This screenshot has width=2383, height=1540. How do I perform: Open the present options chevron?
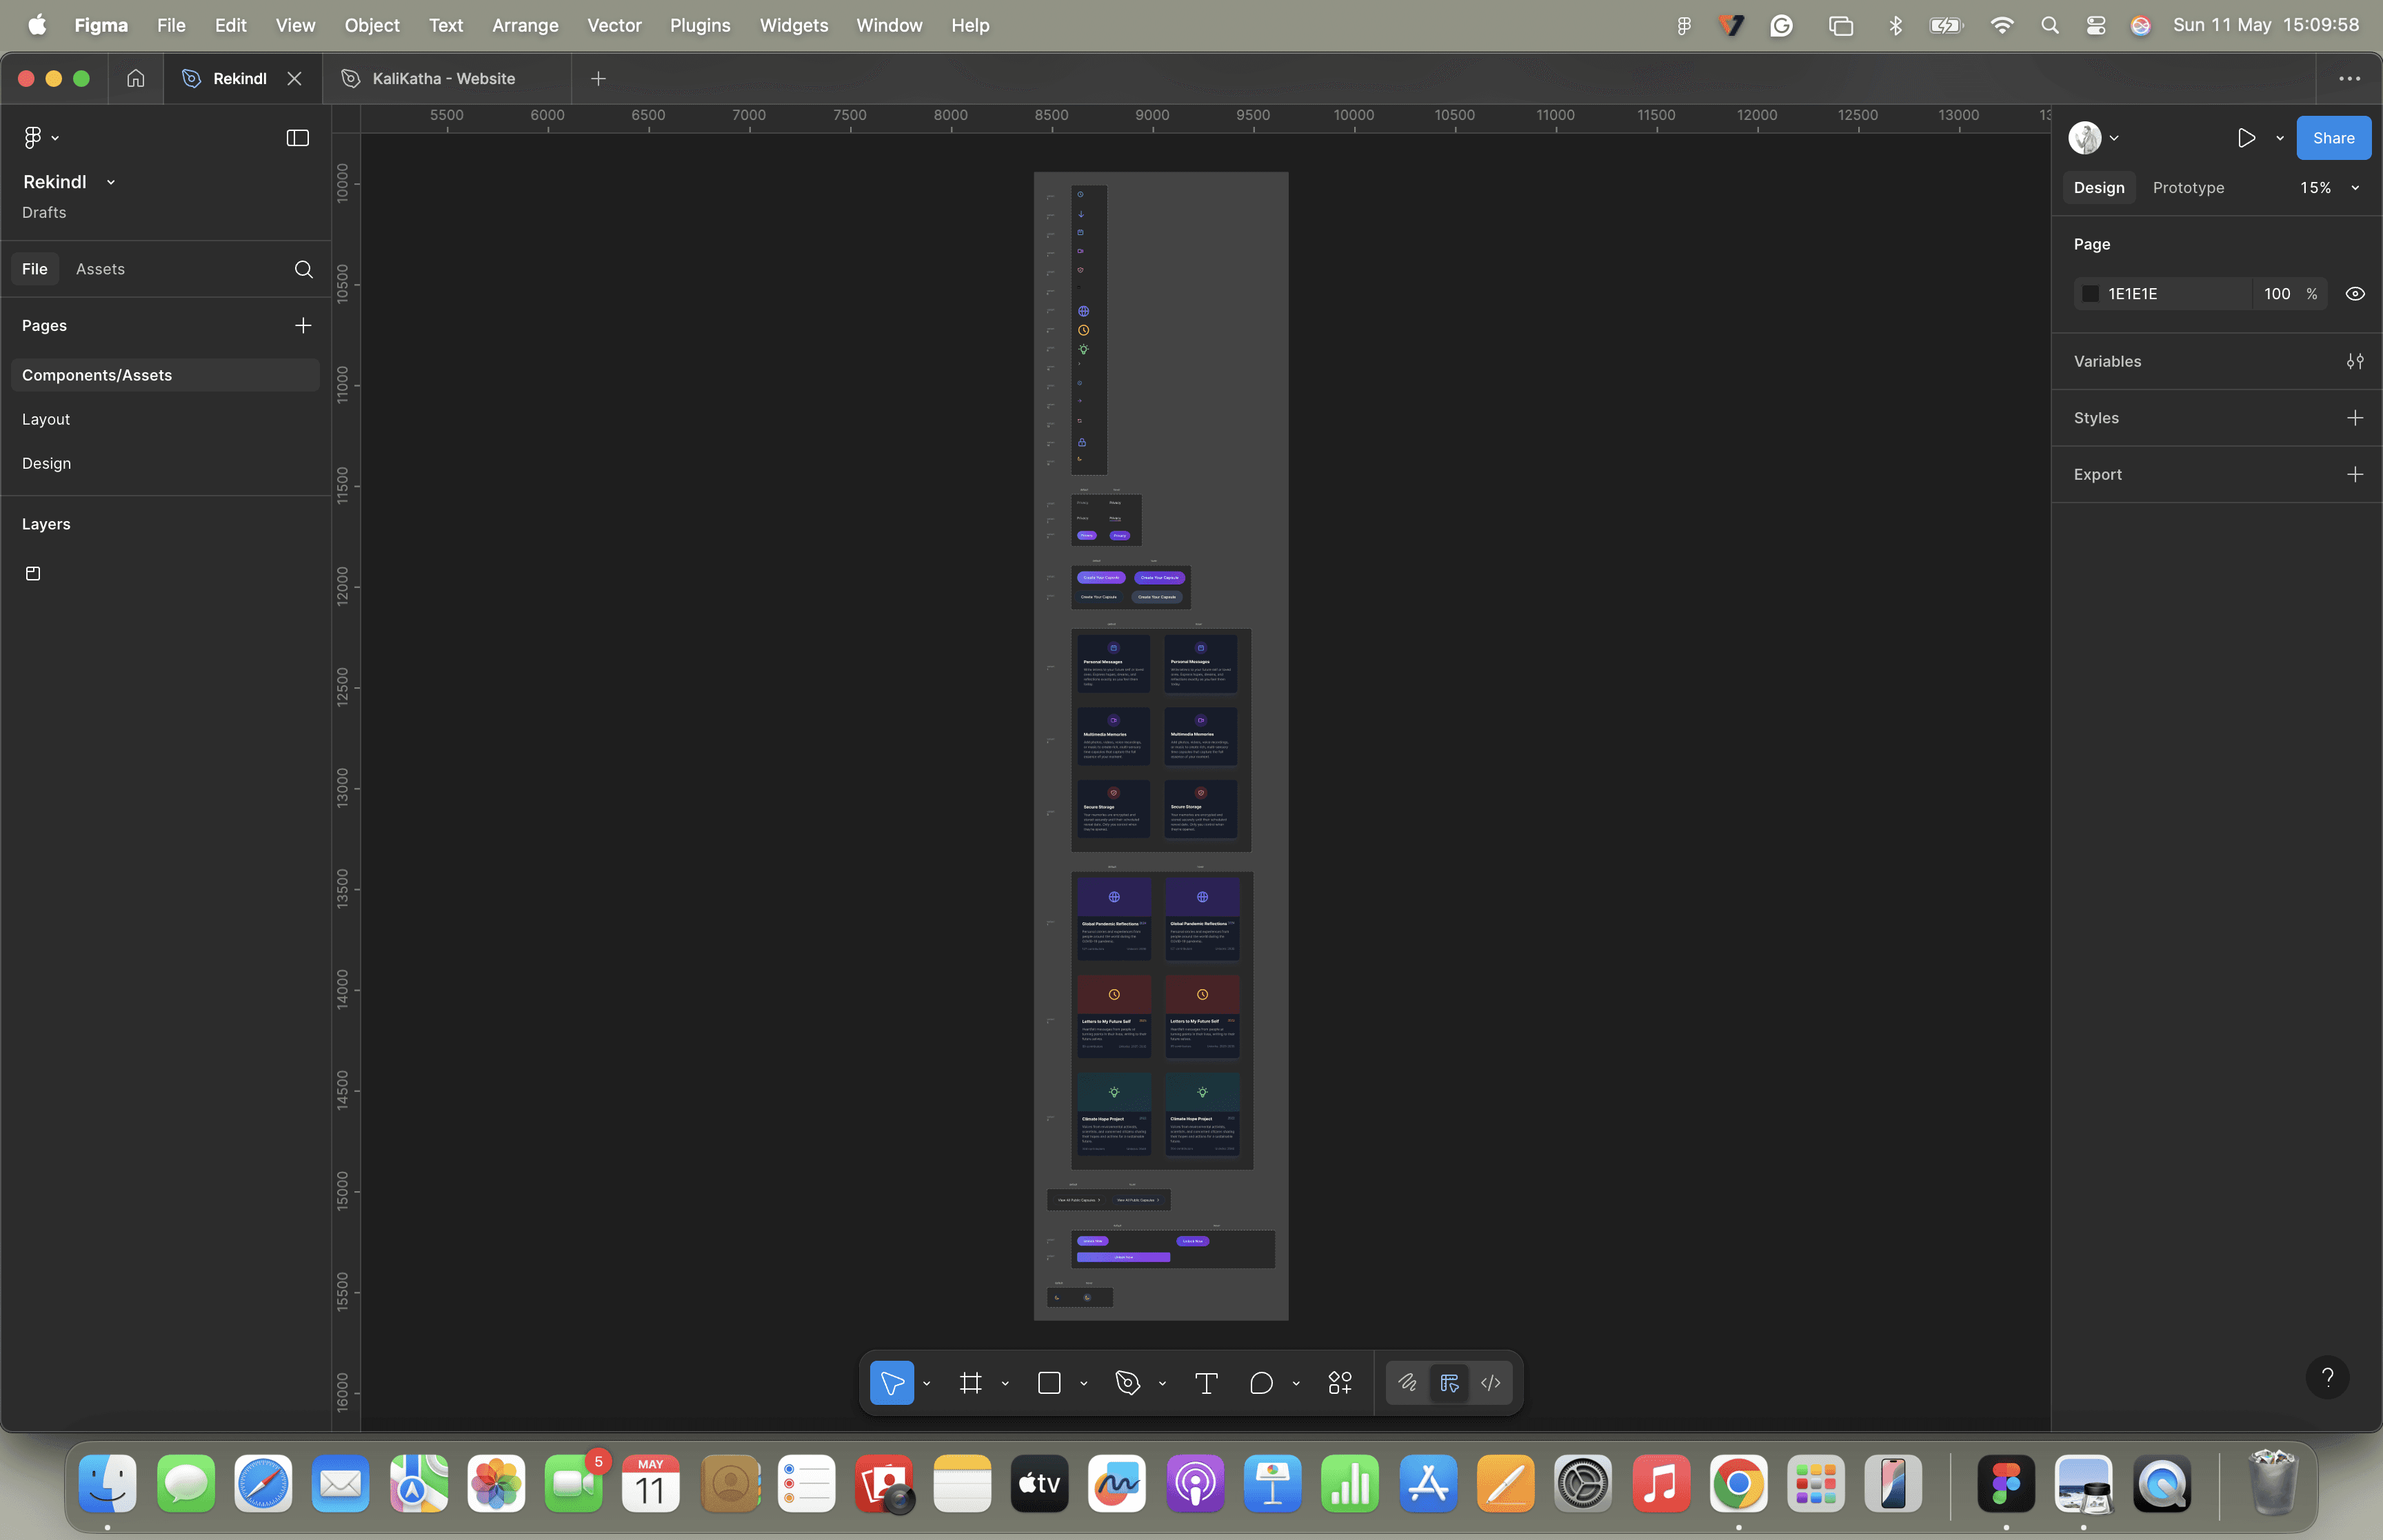[2280, 138]
